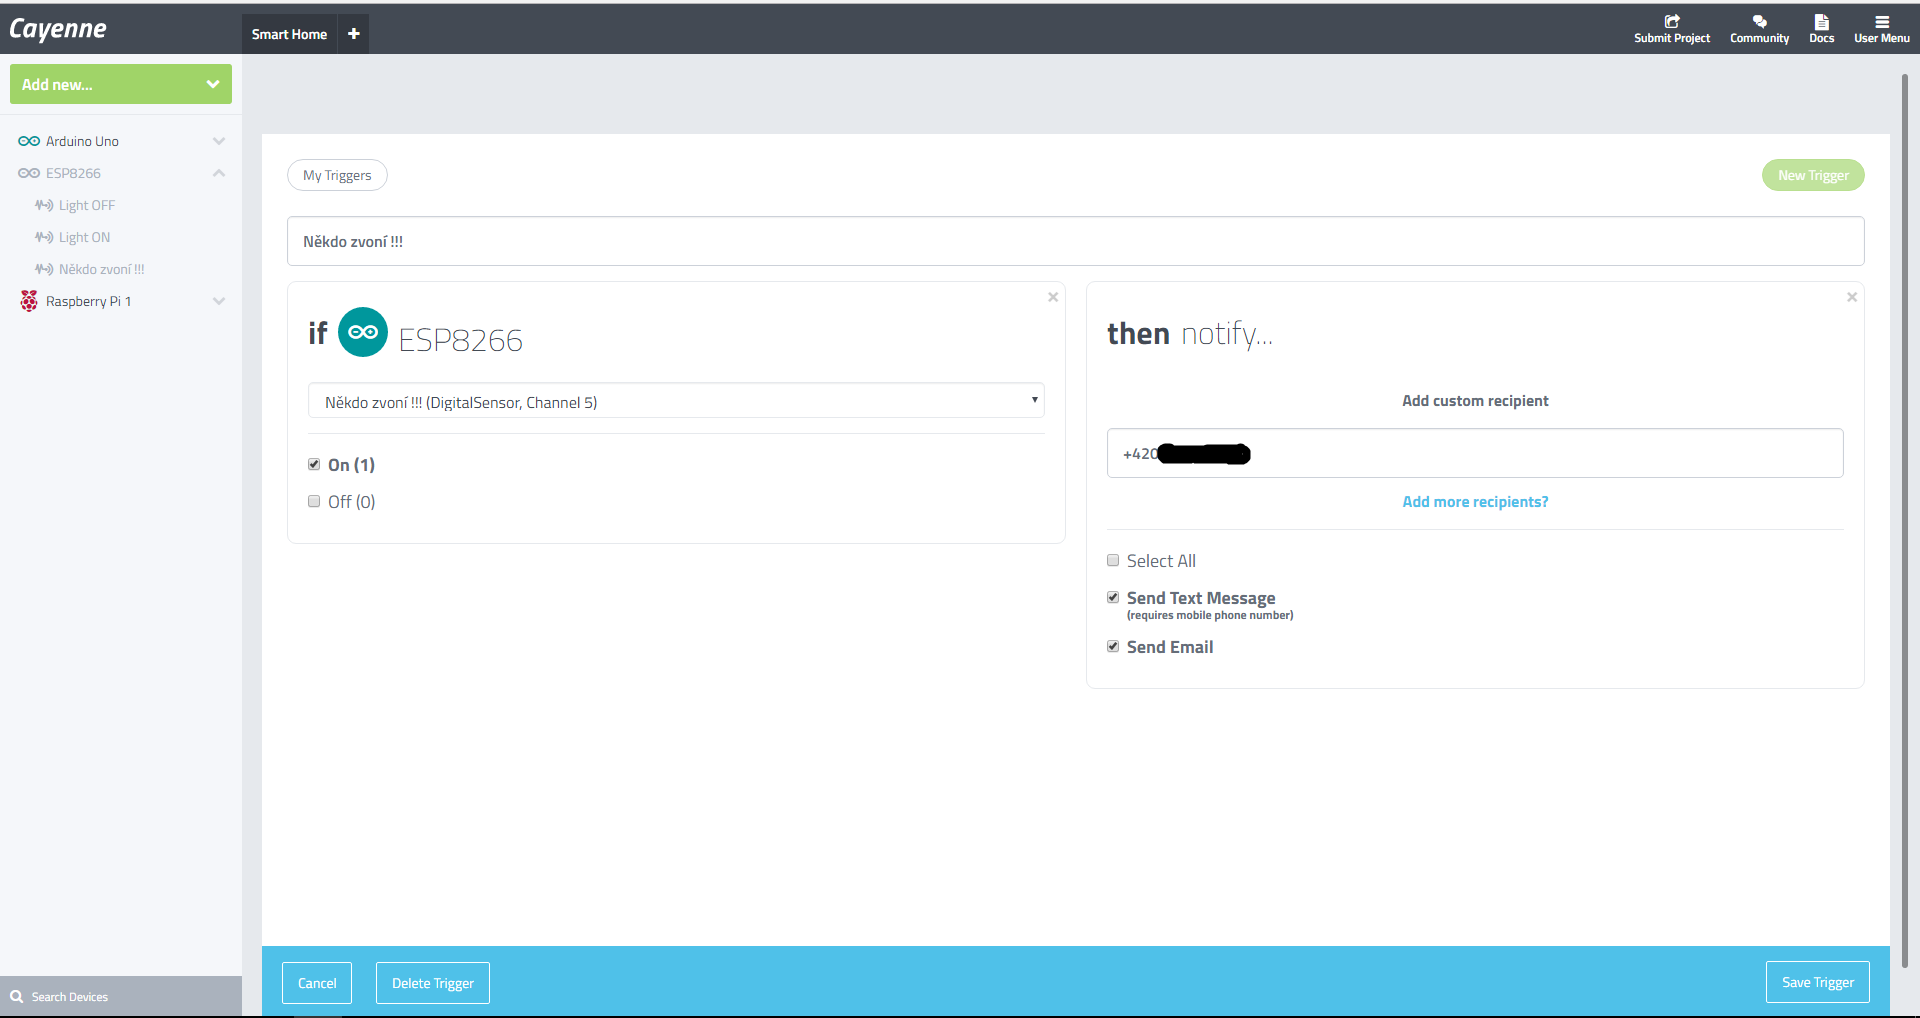Click Add more recipients? link
Viewport: 1920px width, 1018px height.
pyautogui.click(x=1475, y=502)
